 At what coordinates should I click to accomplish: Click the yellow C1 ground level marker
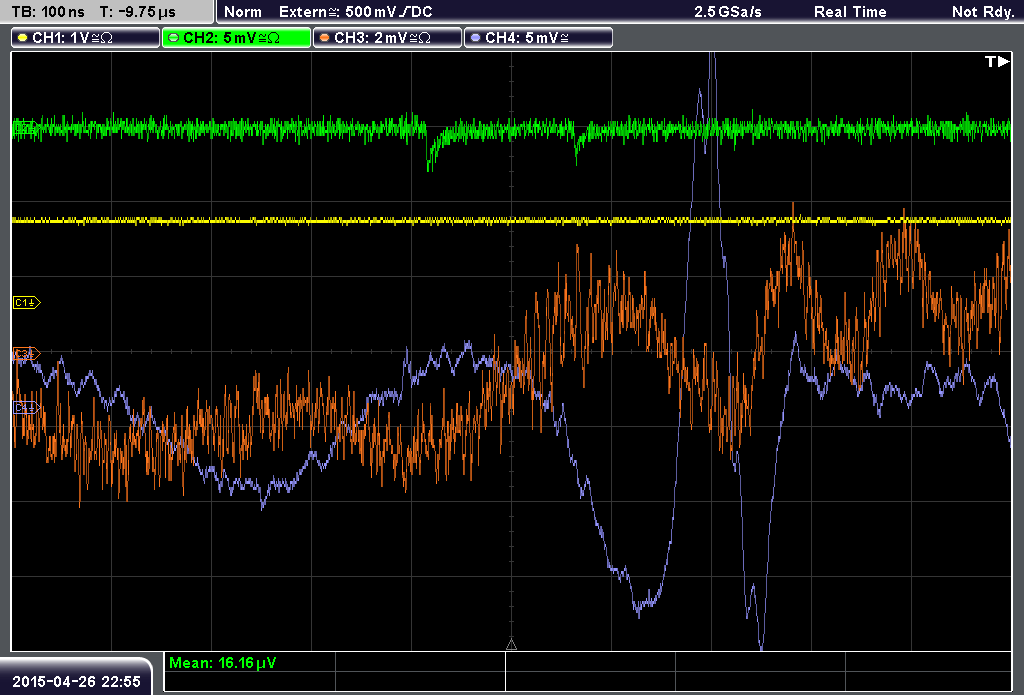pyautogui.click(x=27, y=302)
